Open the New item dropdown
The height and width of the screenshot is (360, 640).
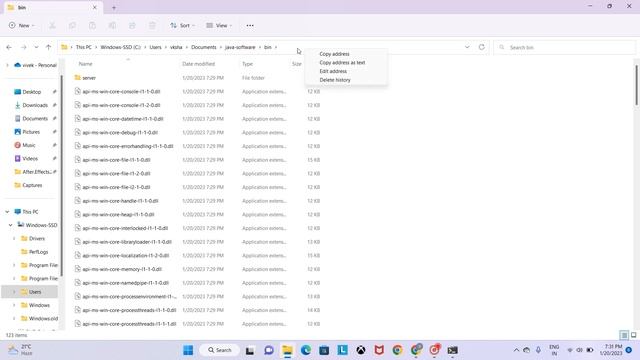coord(21,25)
